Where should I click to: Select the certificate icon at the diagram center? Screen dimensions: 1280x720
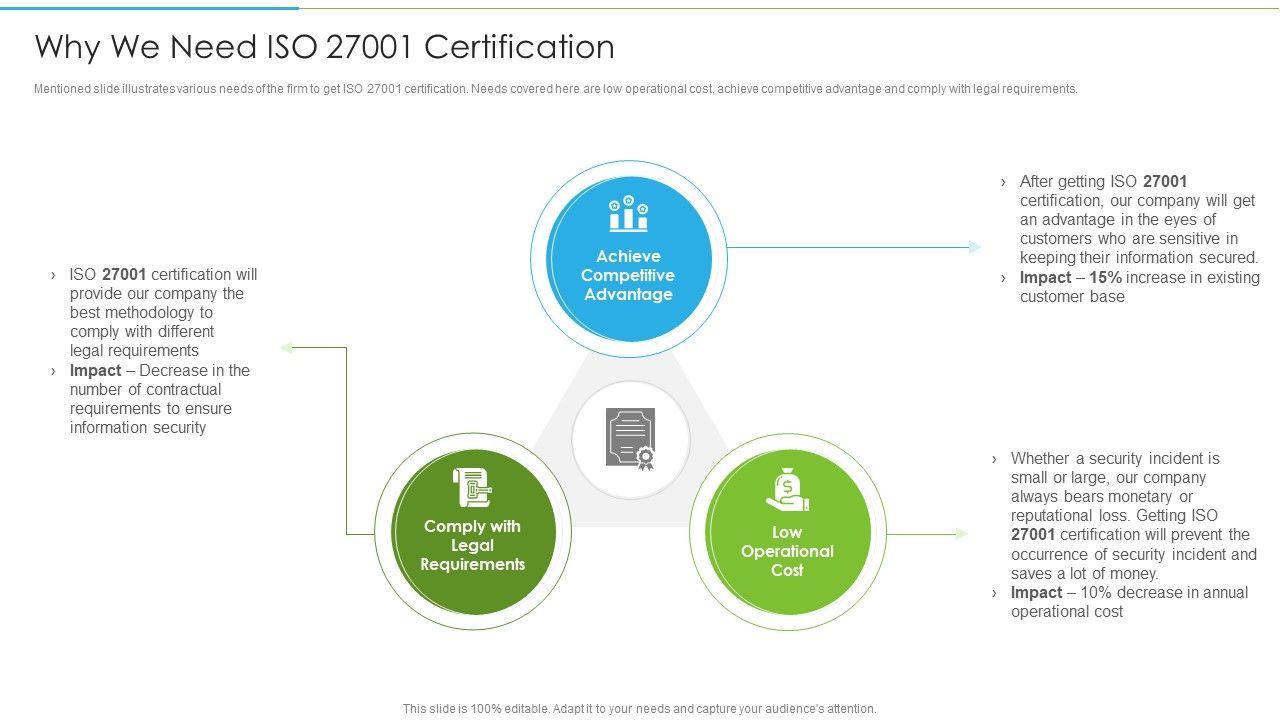pyautogui.click(x=631, y=439)
